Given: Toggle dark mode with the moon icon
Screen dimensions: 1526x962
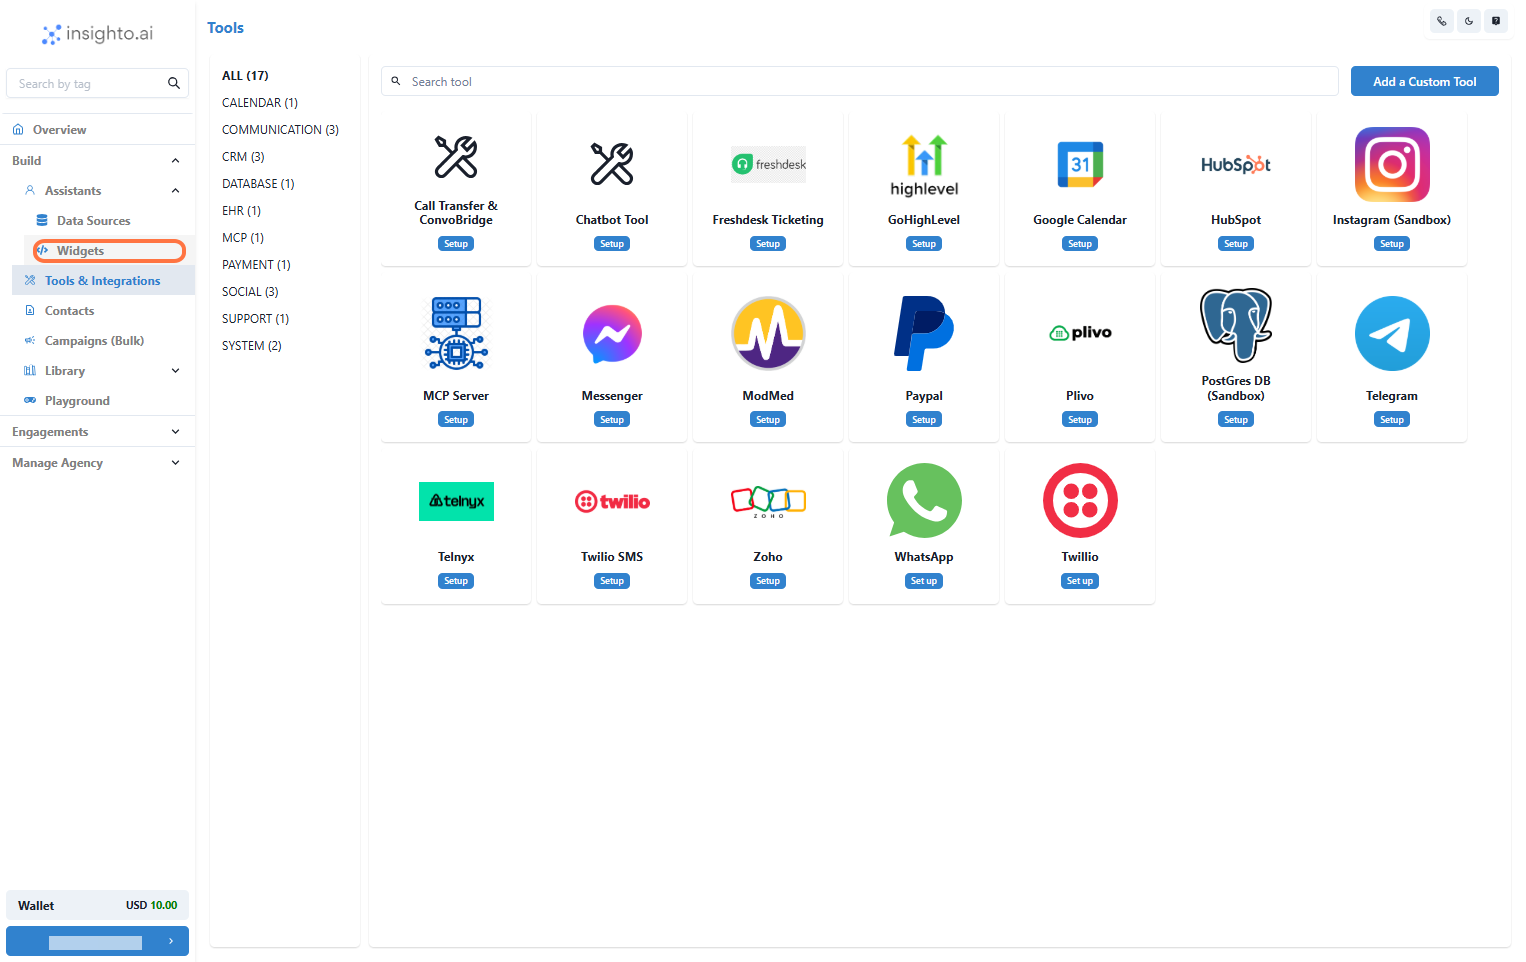Looking at the screenshot, I should (1468, 21).
